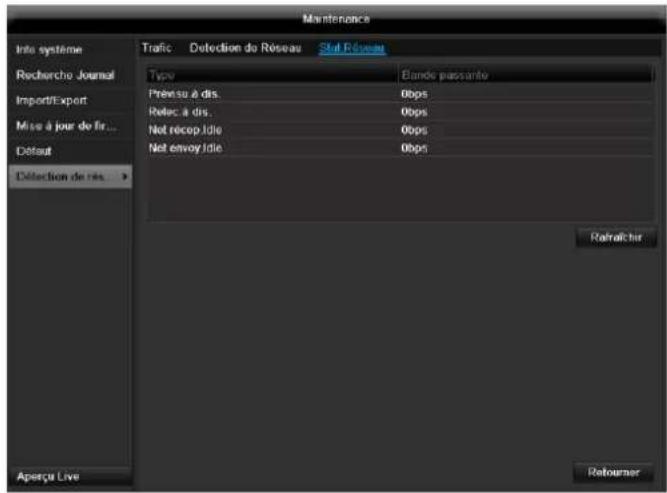Open Aperçu Live at the sidebar bottom
667x493 pixels.
click(48, 475)
